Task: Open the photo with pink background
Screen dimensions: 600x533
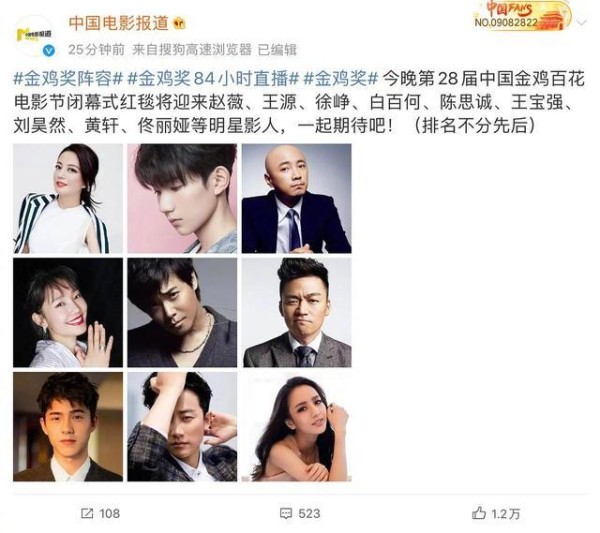Action: click(x=182, y=199)
